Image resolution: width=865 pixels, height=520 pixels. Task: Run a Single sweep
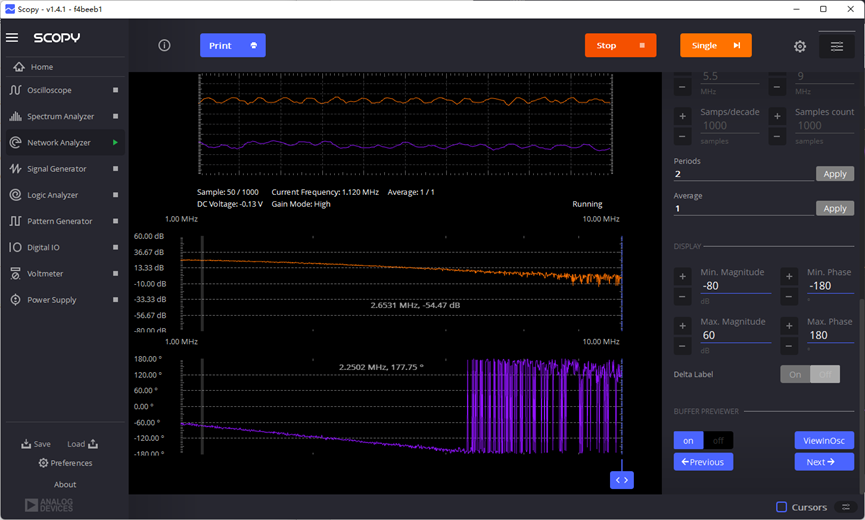716,45
